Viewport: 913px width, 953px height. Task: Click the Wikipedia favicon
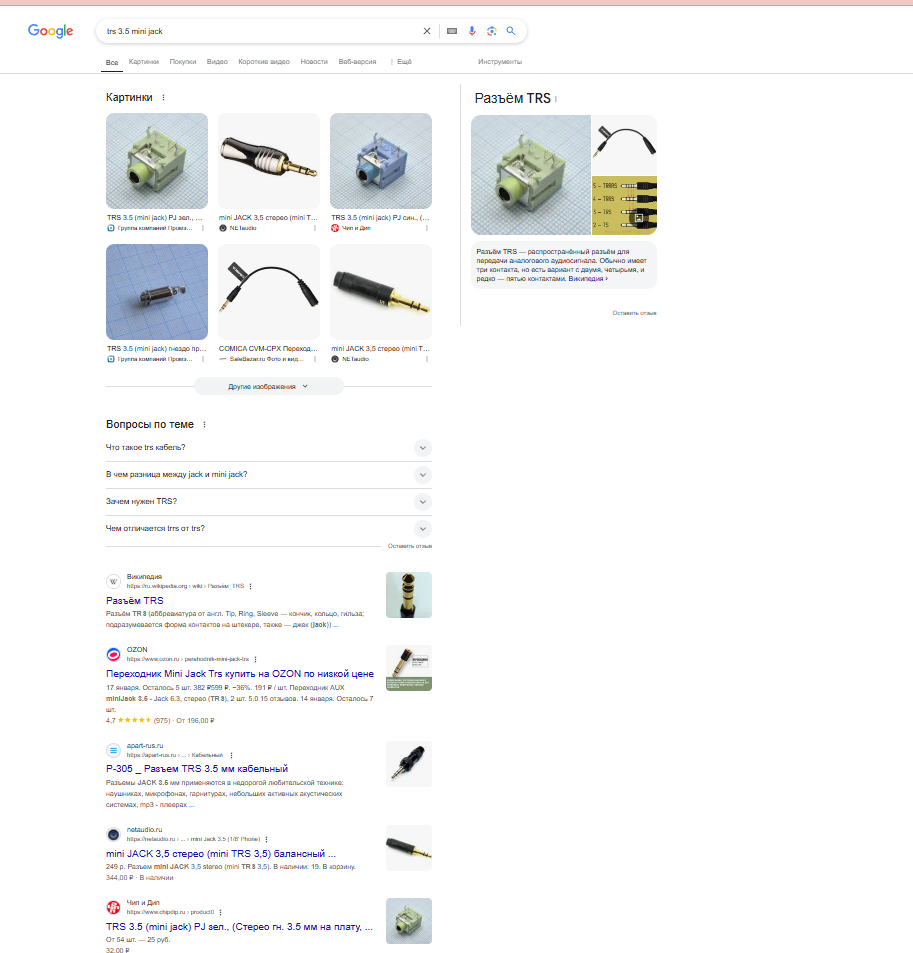point(114,582)
